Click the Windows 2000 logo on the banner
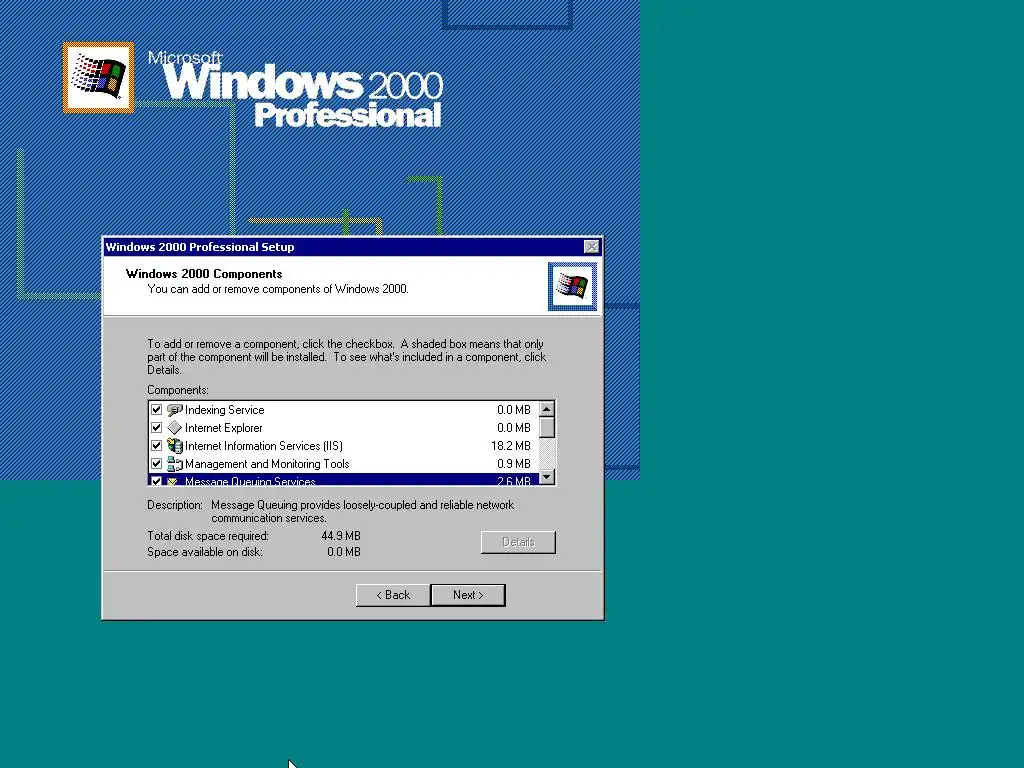Viewport: 1024px width, 768px height. tap(99, 77)
